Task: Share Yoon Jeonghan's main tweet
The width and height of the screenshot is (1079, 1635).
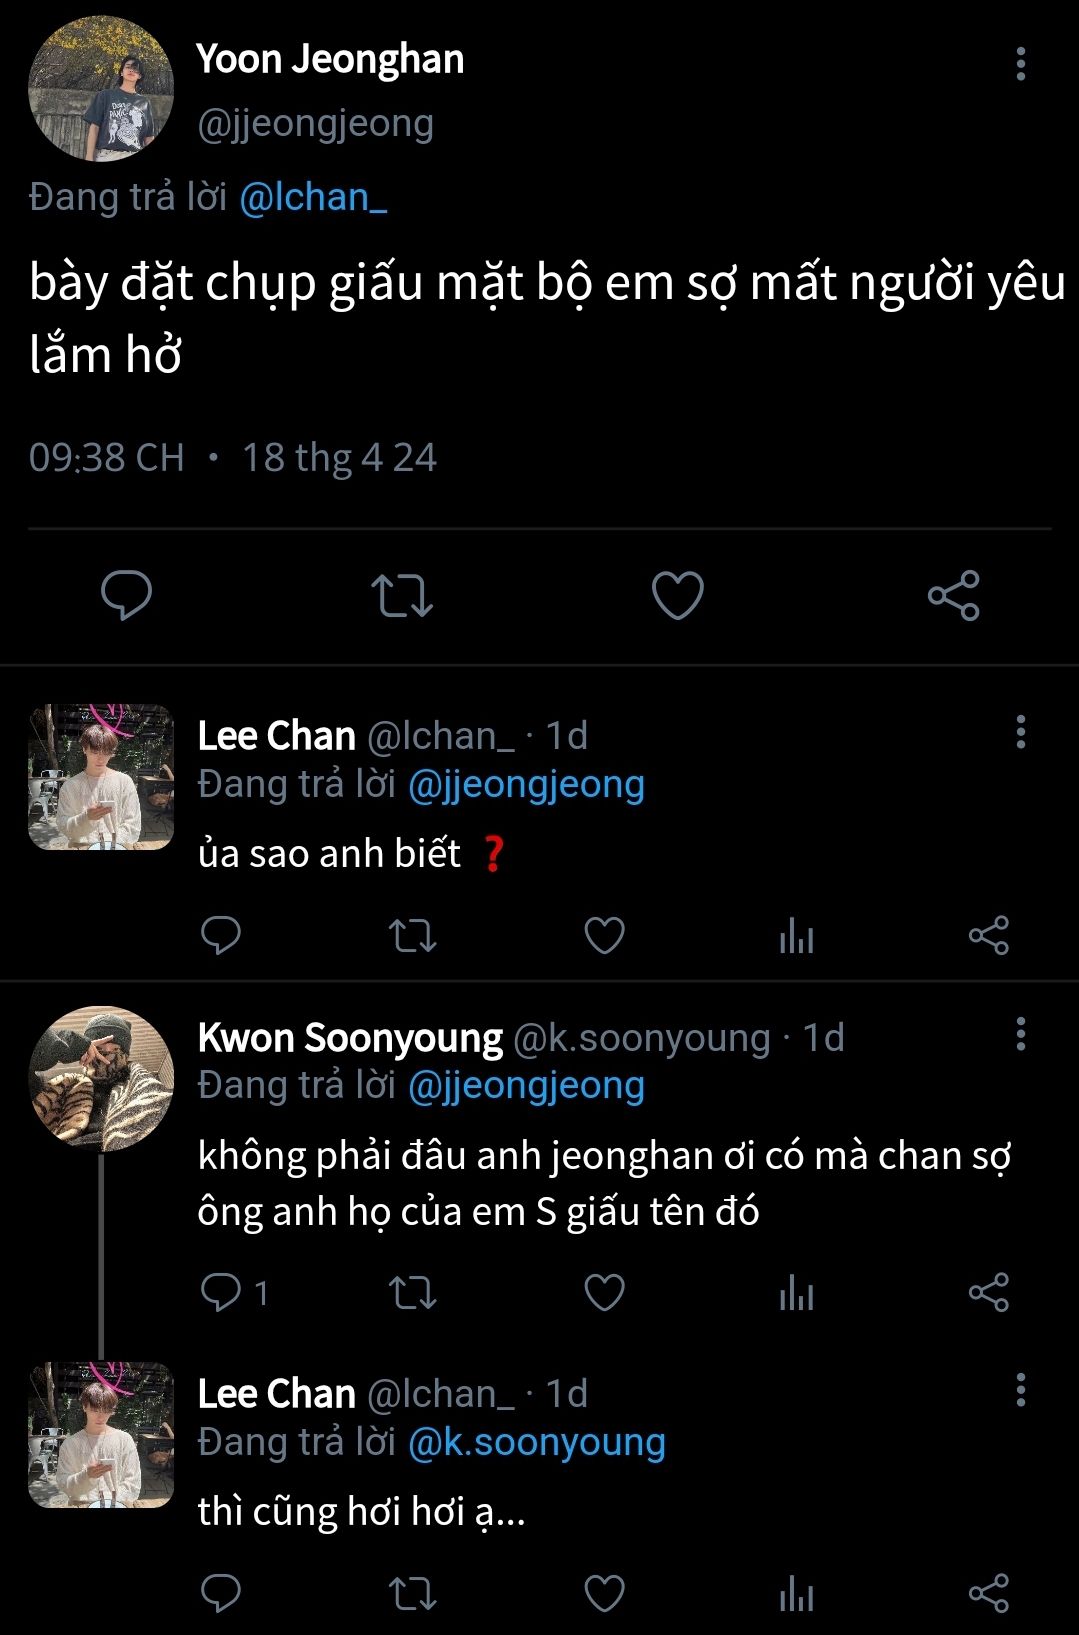Action: (953, 595)
